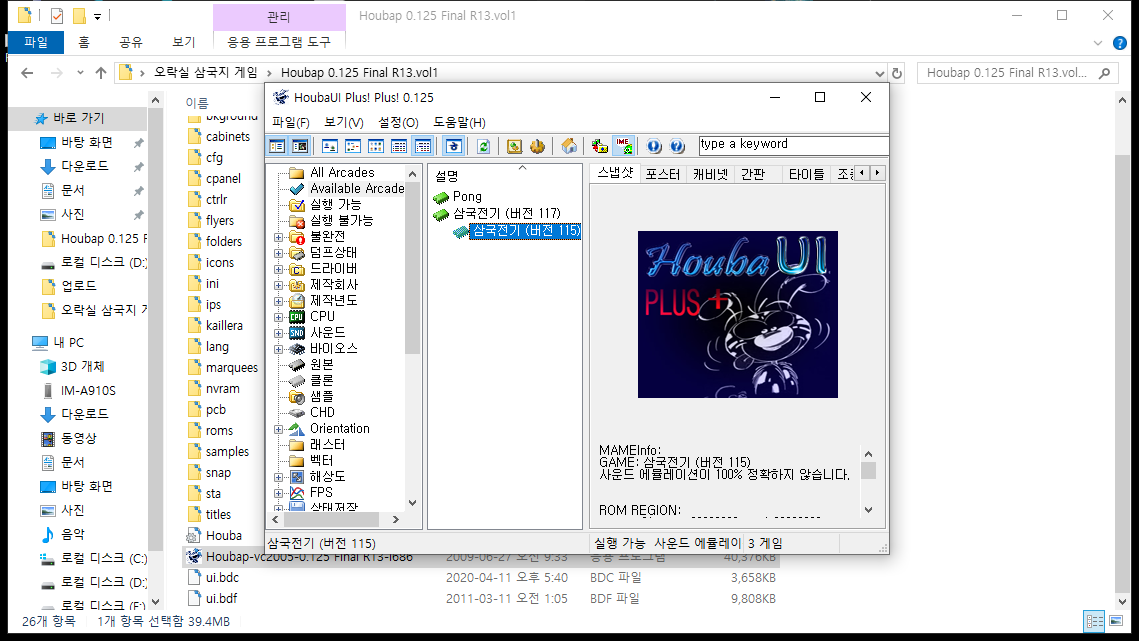The width and height of the screenshot is (1139, 641).
Task: Switch to the 포스터 tab
Action: pyautogui.click(x=662, y=174)
